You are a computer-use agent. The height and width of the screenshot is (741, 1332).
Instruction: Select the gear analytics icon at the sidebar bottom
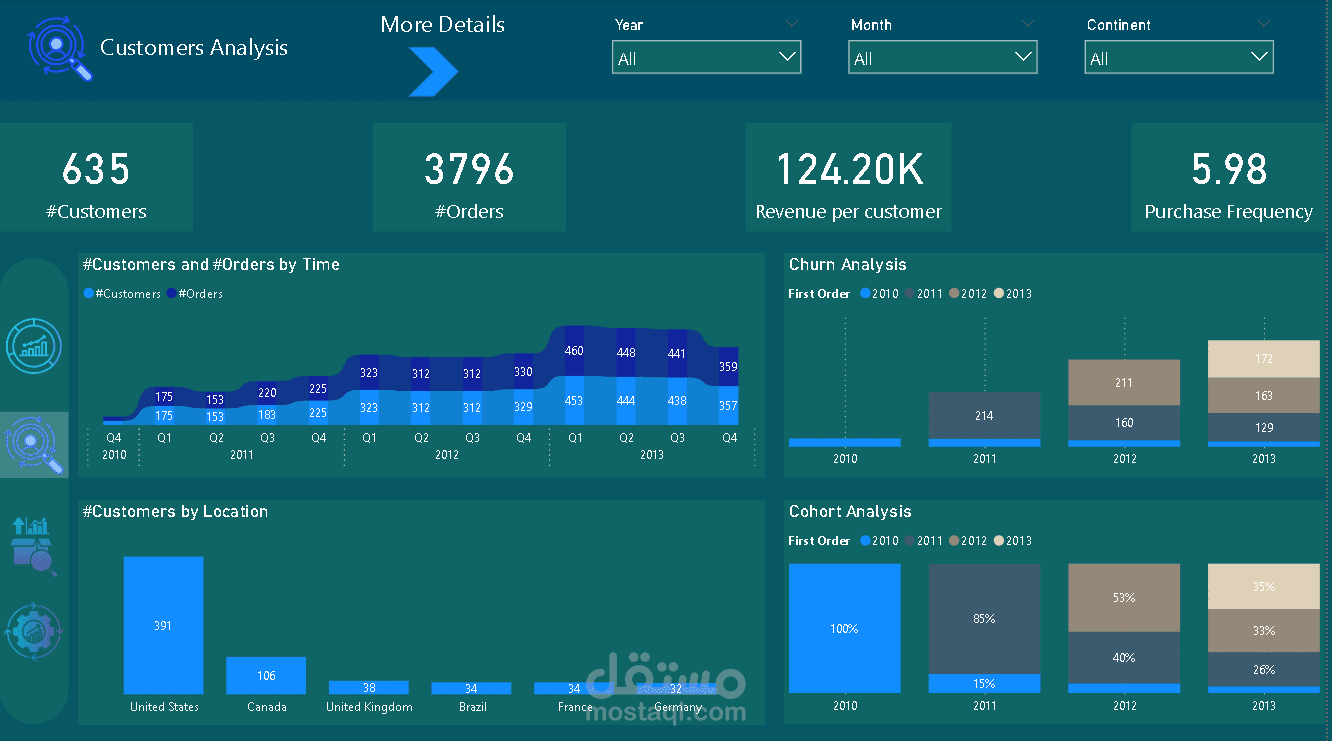click(34, 630)
